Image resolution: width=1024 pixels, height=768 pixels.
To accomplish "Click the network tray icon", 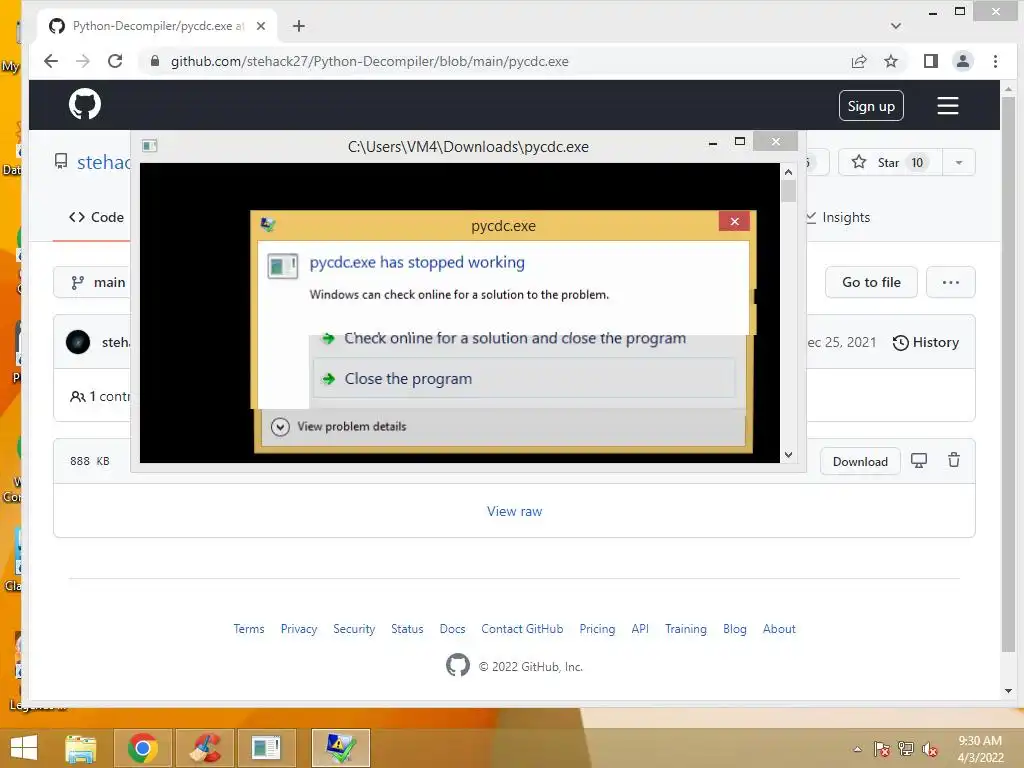I will pos(906,749).
